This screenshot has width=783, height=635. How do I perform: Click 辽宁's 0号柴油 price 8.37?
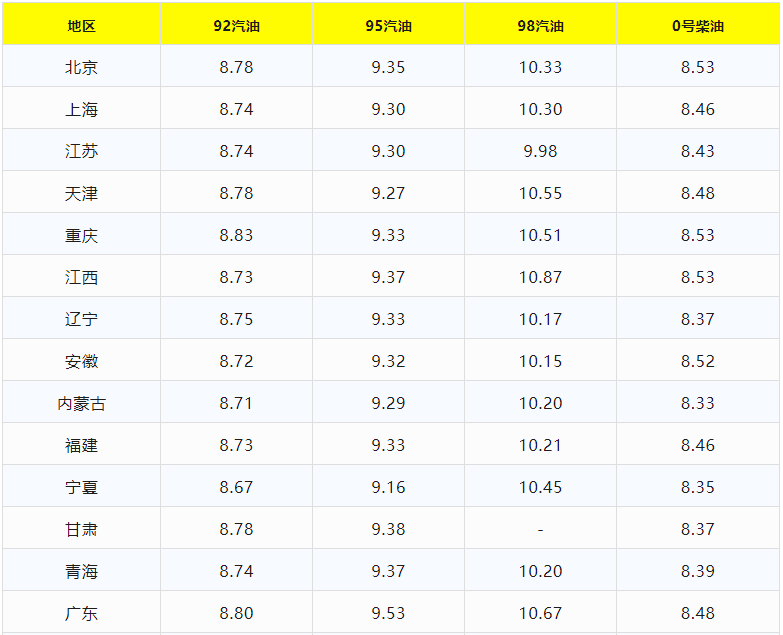pyautogui.click(x=698, y=319)
